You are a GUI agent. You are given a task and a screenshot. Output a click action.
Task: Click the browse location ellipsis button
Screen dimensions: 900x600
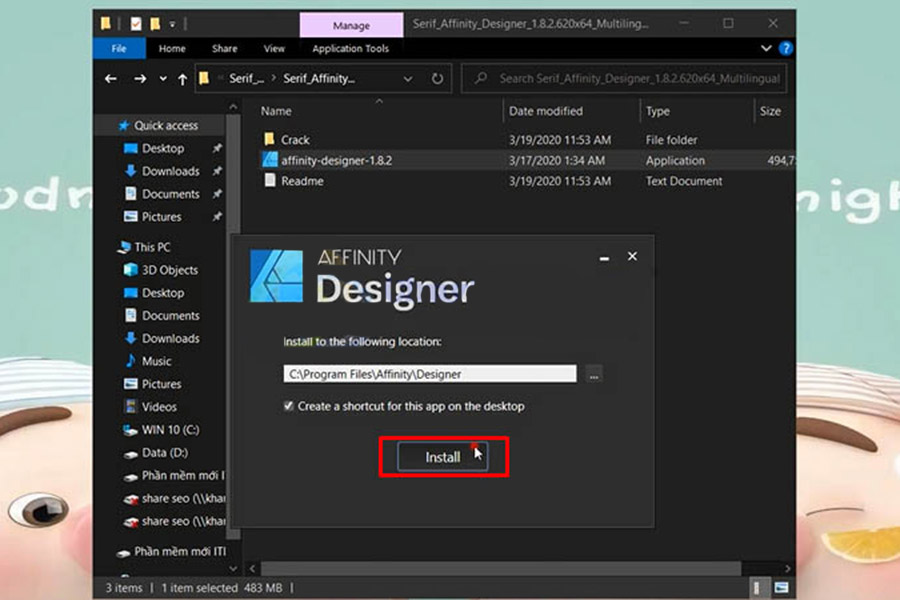tap(594, 375)
